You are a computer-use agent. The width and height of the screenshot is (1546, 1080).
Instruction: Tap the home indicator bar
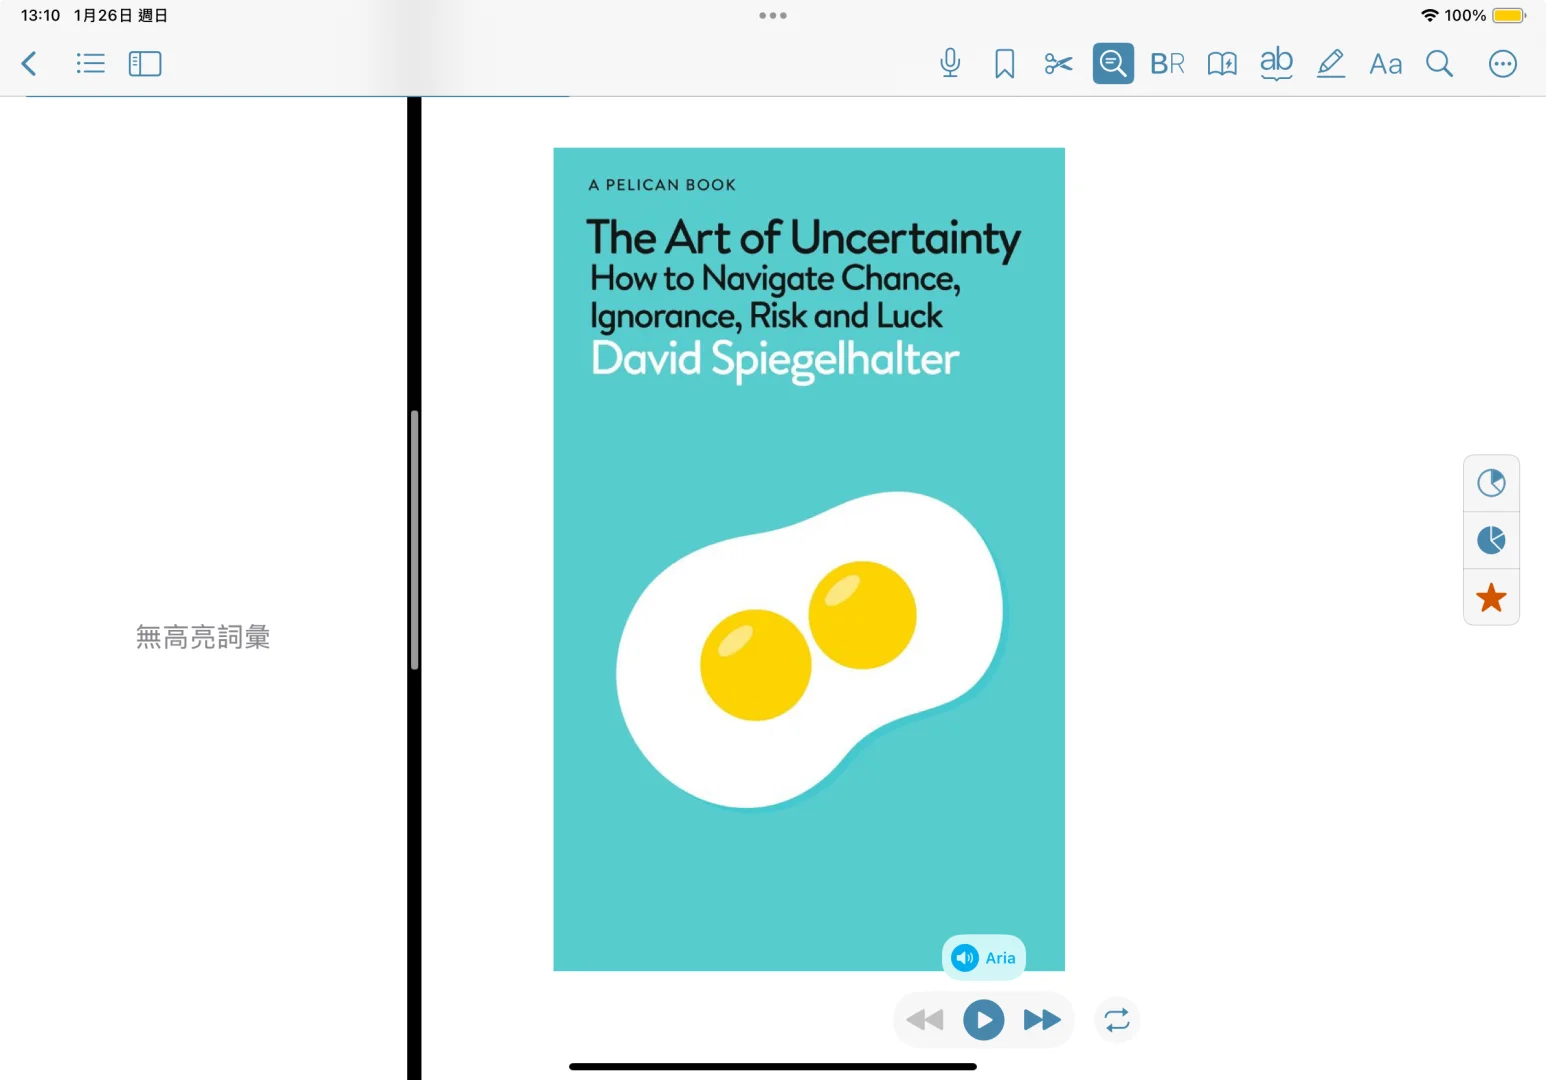773,1066
